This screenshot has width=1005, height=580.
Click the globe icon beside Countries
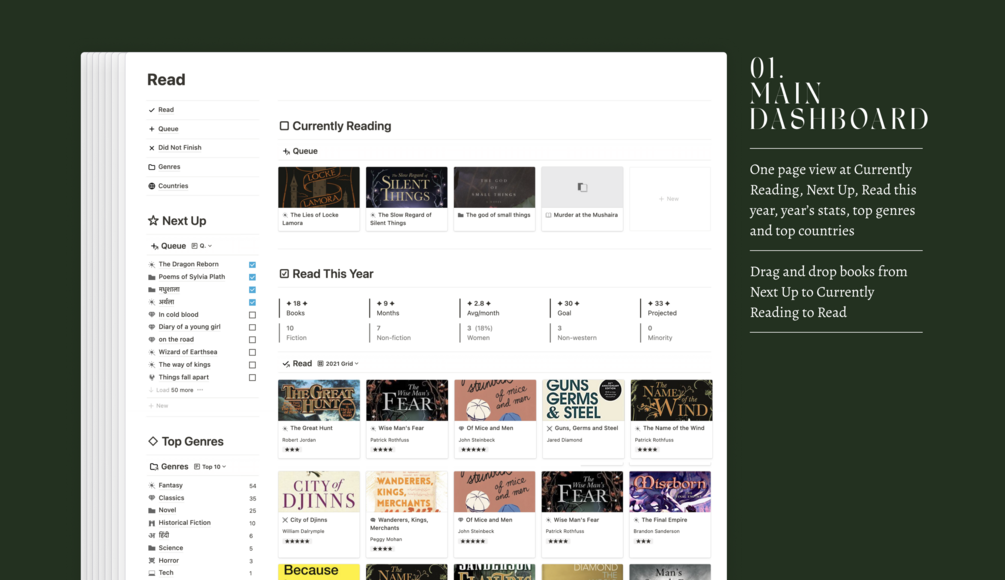pos(152,186)
